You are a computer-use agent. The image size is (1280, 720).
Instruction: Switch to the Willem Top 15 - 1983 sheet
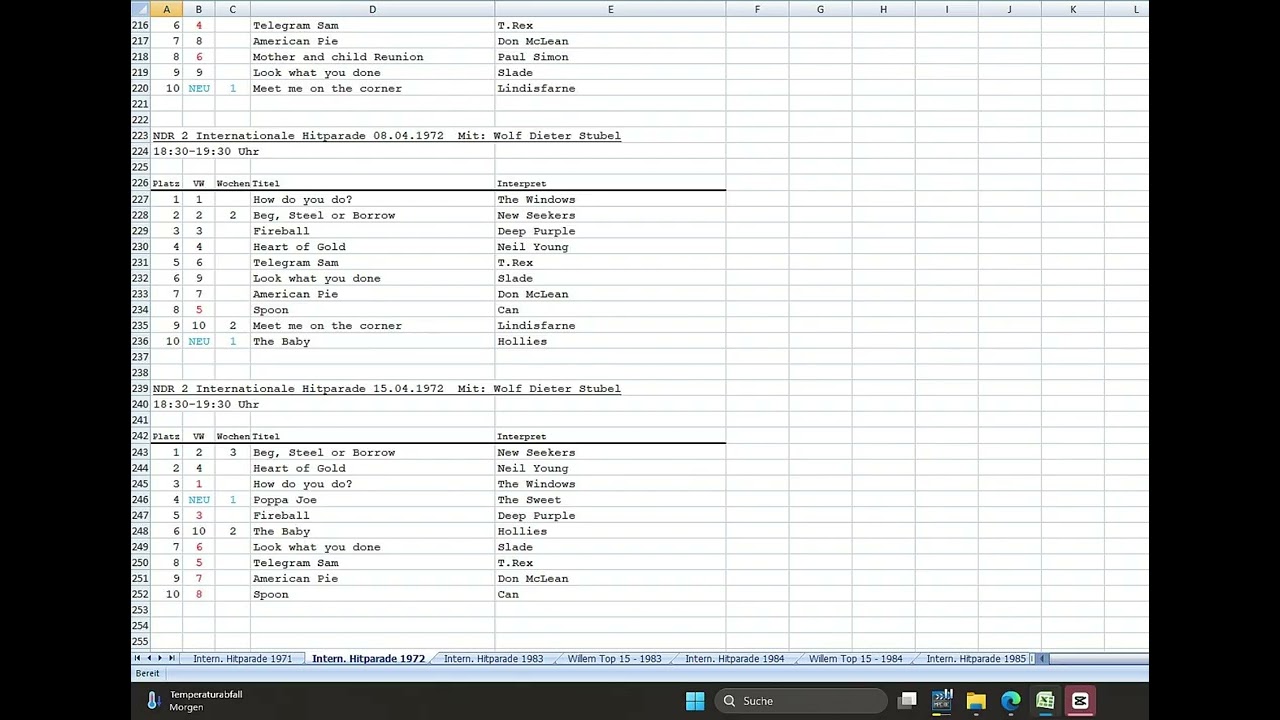614,659
